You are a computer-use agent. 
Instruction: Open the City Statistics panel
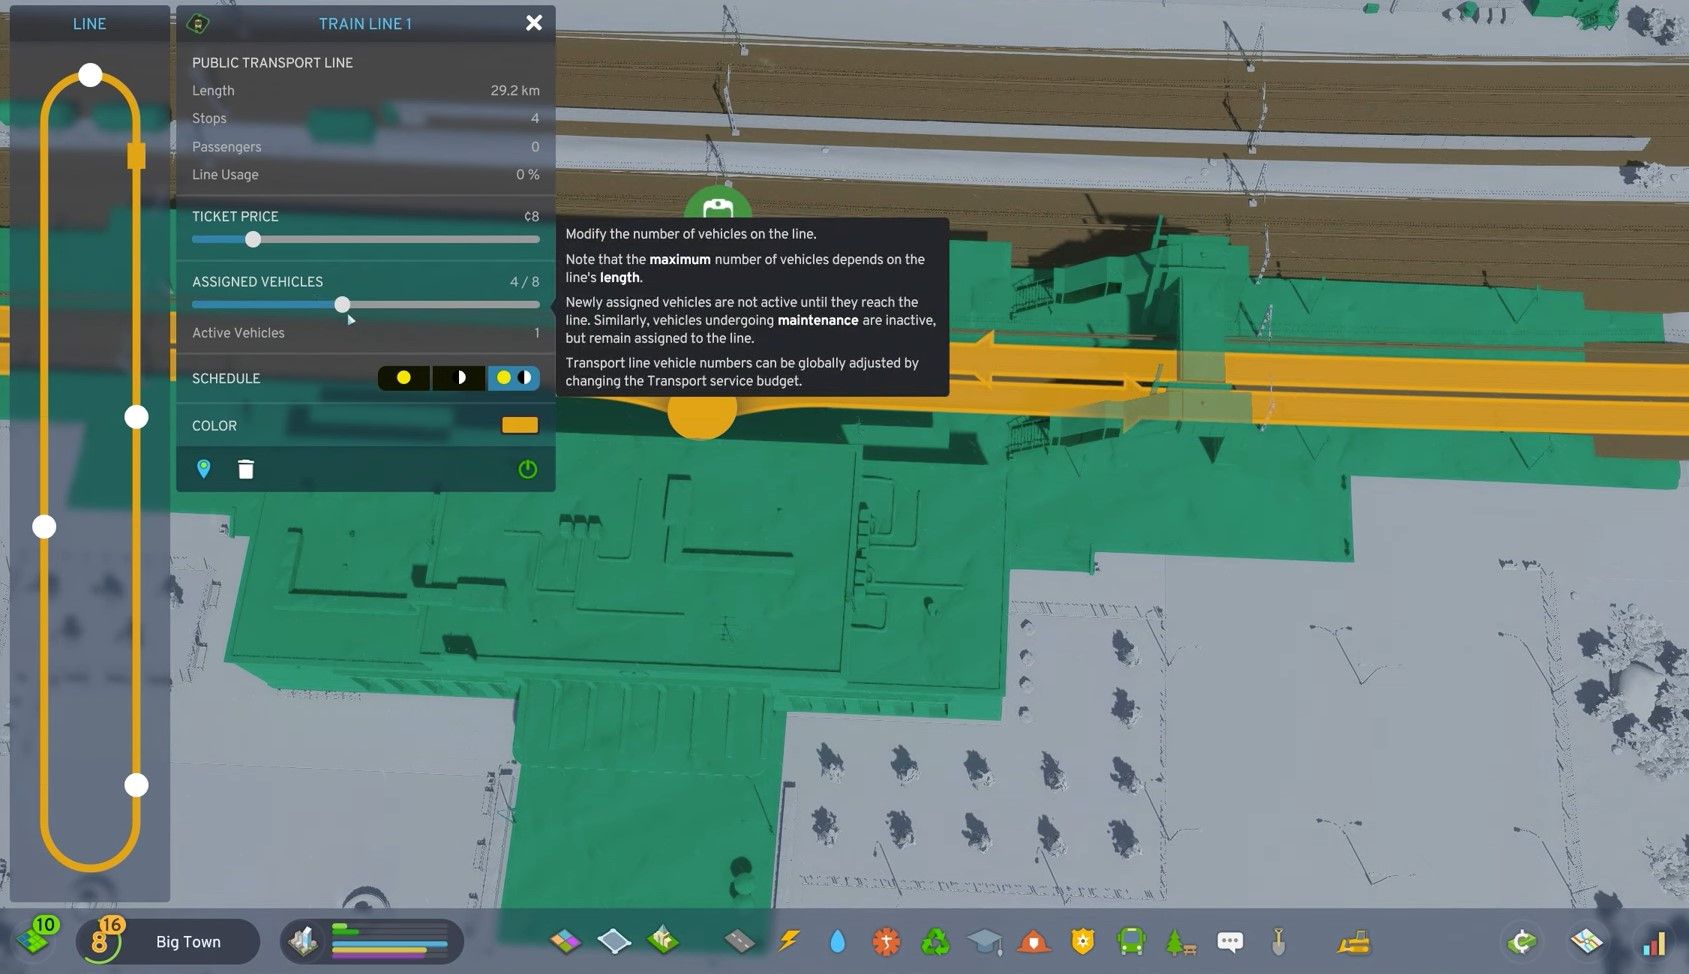point(1650,941)
